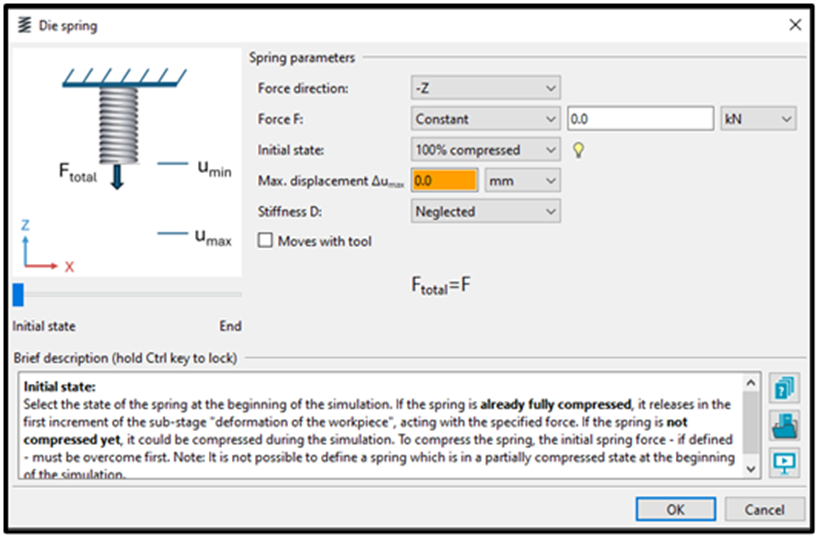Enable the Moves with tool checkbox

[x=265, y=241]
